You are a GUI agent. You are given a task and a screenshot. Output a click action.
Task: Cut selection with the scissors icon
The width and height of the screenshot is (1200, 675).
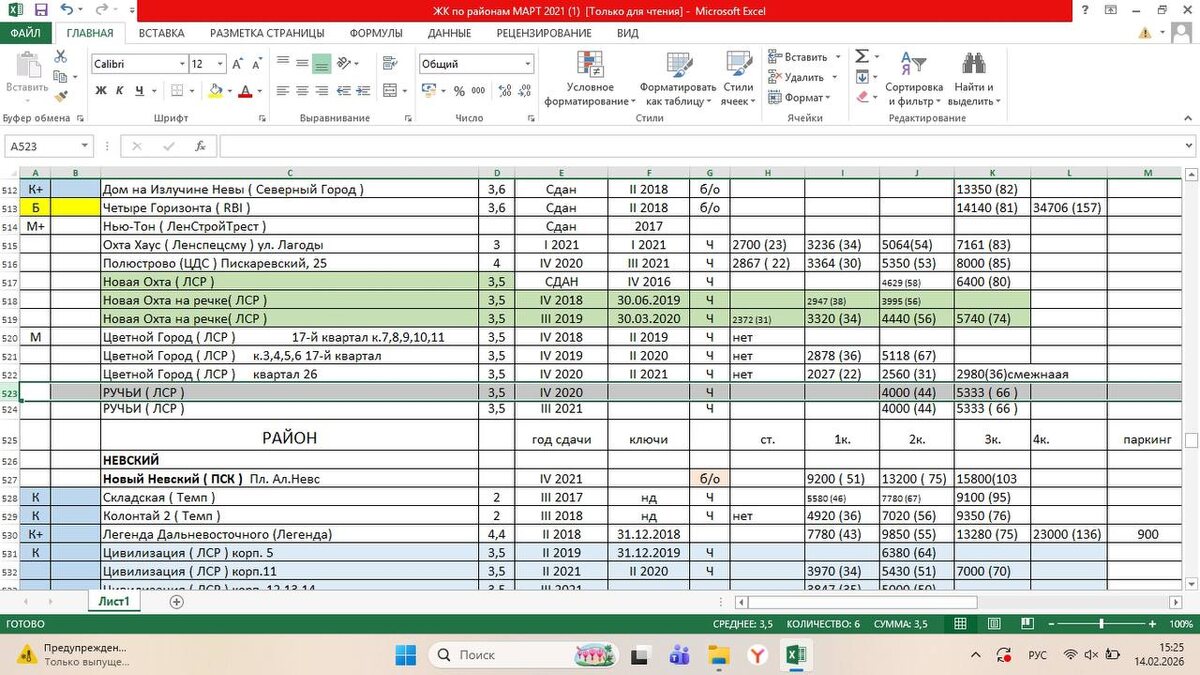tap(60, 57)
